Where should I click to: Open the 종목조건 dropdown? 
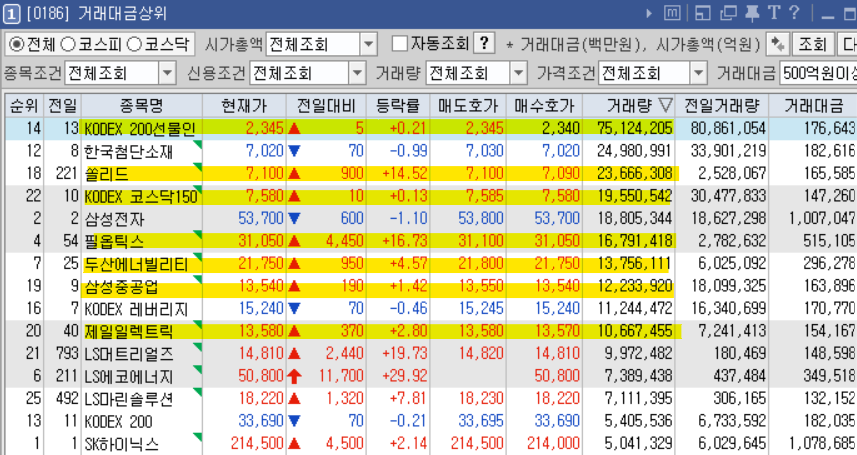coord(167,73)
